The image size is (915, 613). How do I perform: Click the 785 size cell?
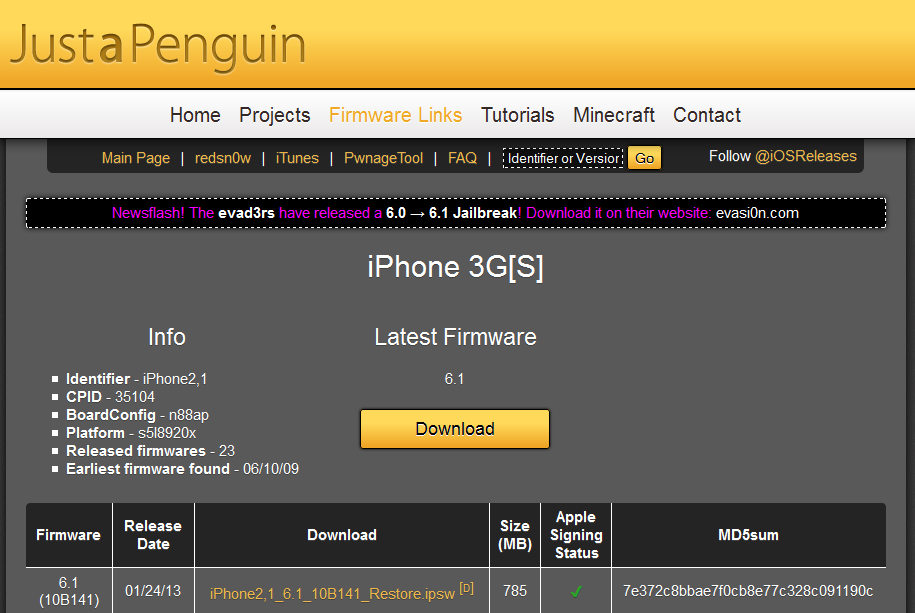pyautogui.click(x=515, y=591)
